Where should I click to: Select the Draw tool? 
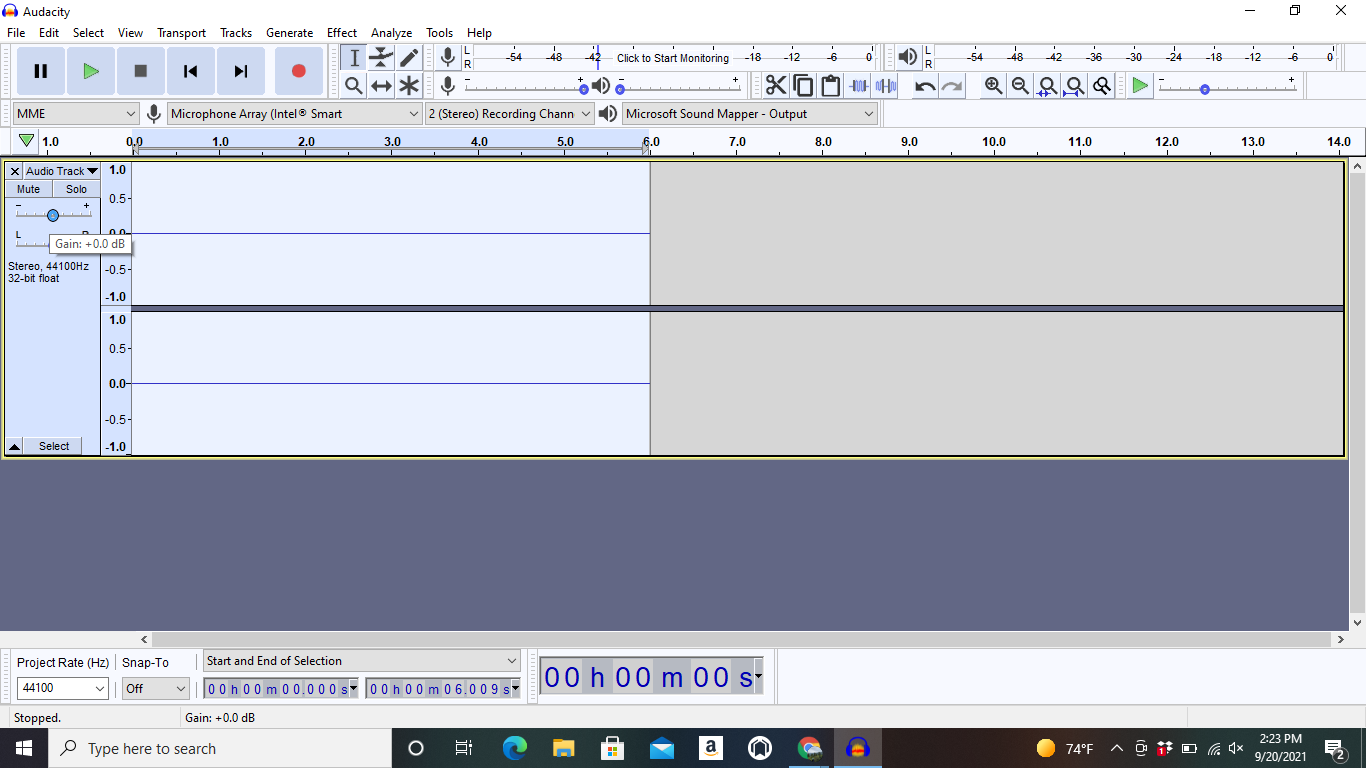point(409,57)
